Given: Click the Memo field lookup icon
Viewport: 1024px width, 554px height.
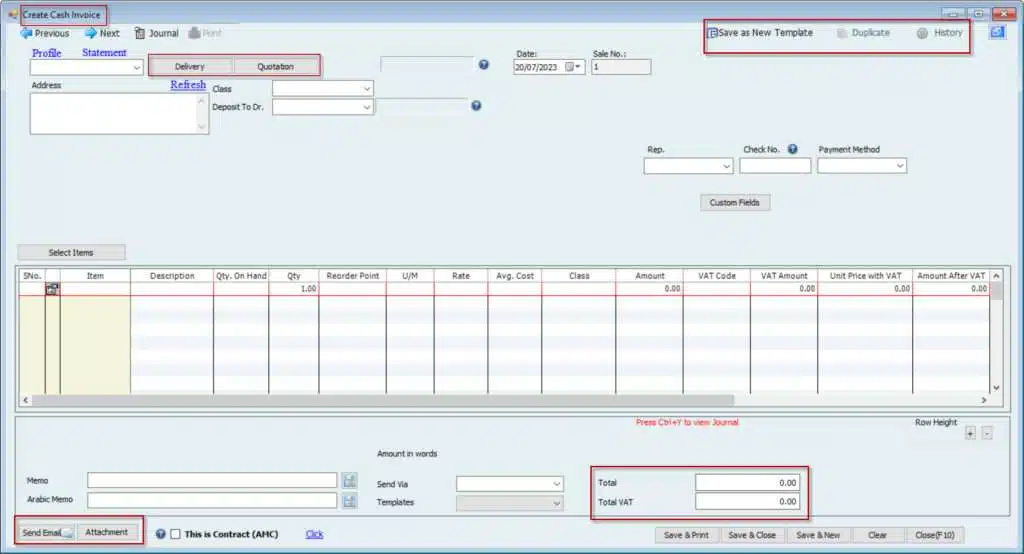Looking at the screenshot, I should coord(349,481).
